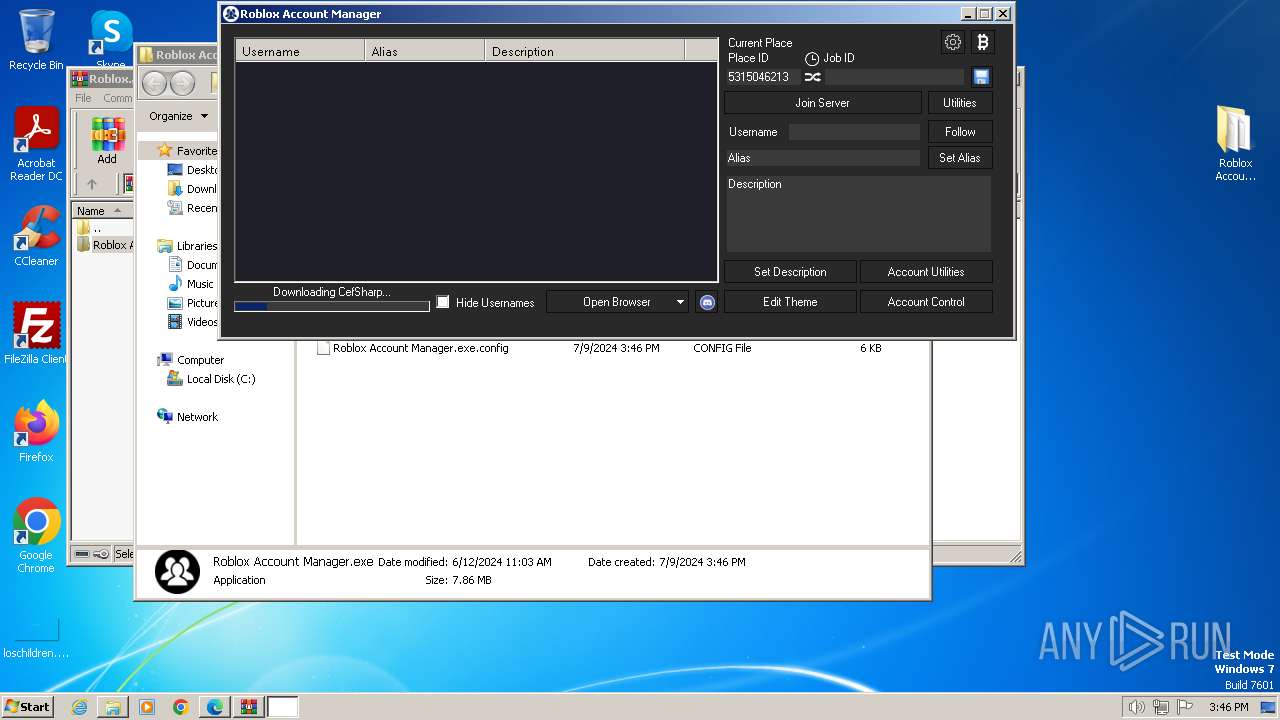The height and width of the screenshot is (720, 1280).
Task: Click the Start button
Action: click(x=27, y=707)
